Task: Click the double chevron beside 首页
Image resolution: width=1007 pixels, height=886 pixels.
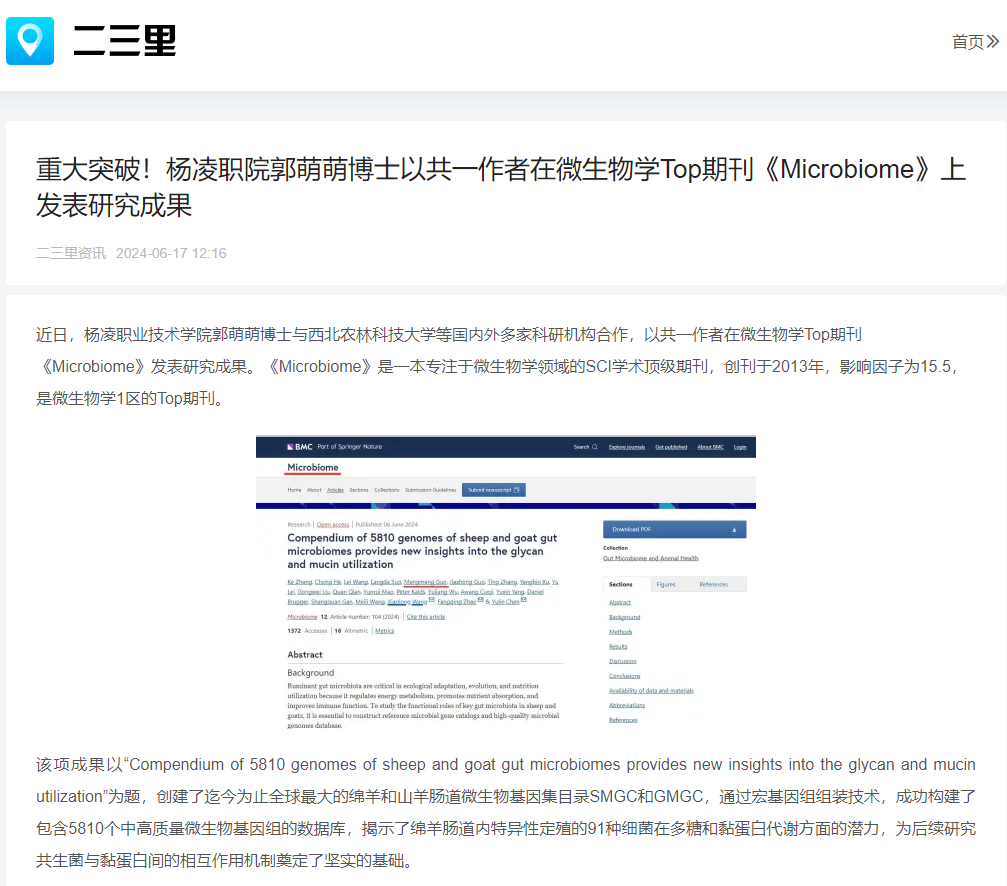Action: point(992,42)
